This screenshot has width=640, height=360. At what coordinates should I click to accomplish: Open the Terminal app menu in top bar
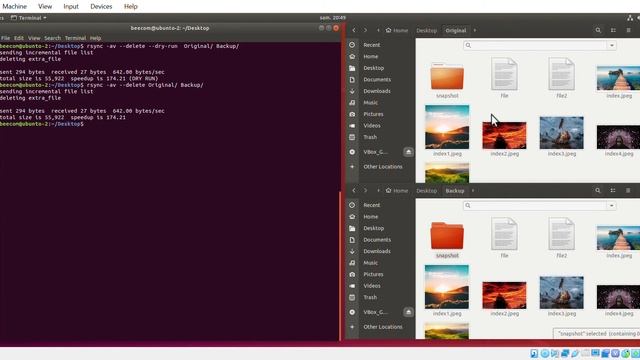pyautogui.click(x=29, y=18)
